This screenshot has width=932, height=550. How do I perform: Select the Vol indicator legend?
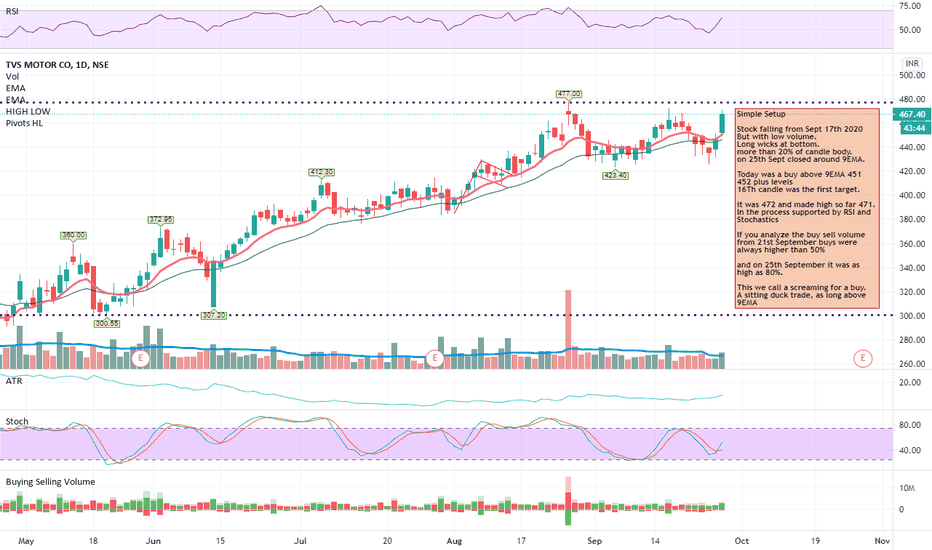pos(12,76)
